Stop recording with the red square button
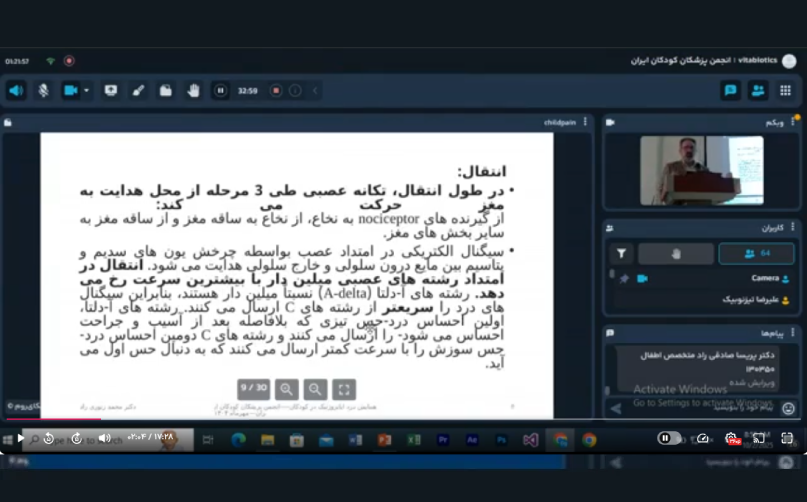Viewport: 807px width, 502px height. click(276, 91)
